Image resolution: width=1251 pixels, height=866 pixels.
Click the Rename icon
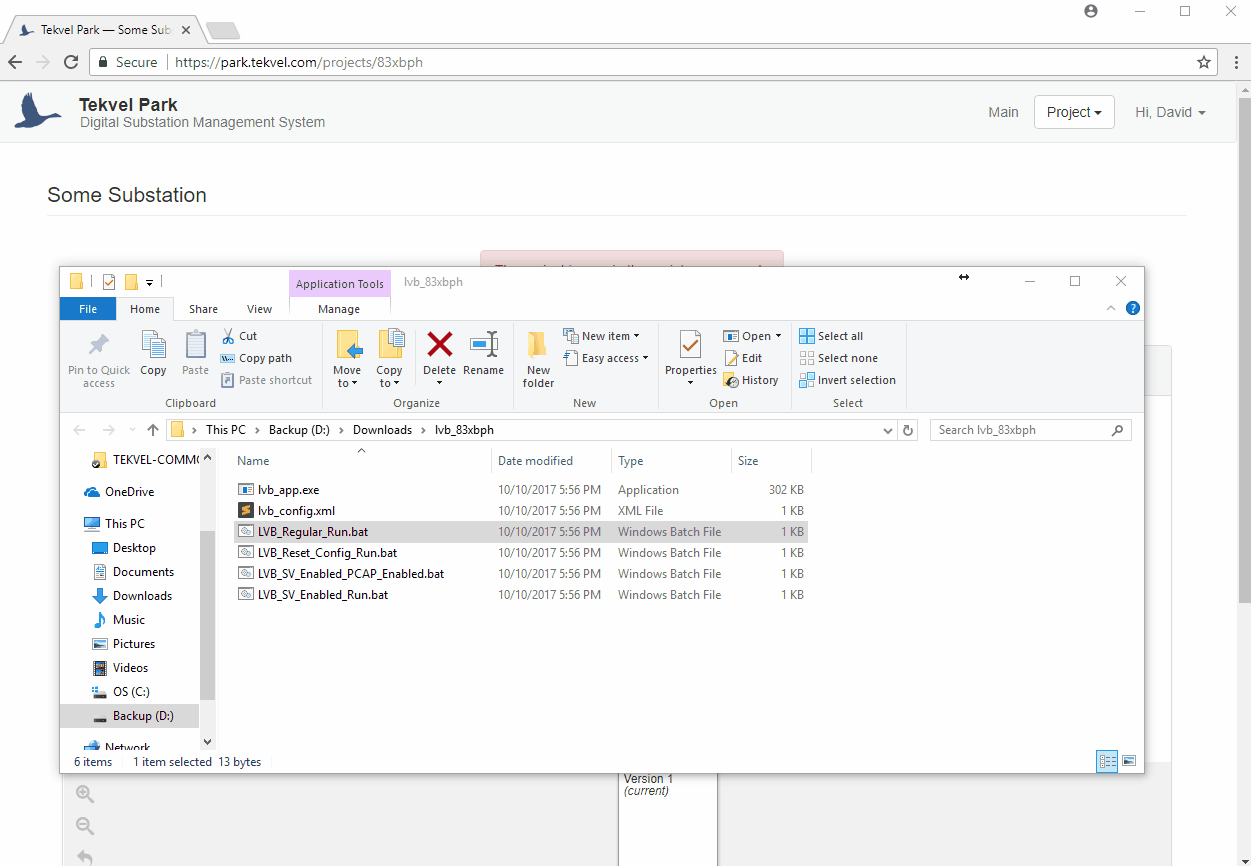pos(484,344)
